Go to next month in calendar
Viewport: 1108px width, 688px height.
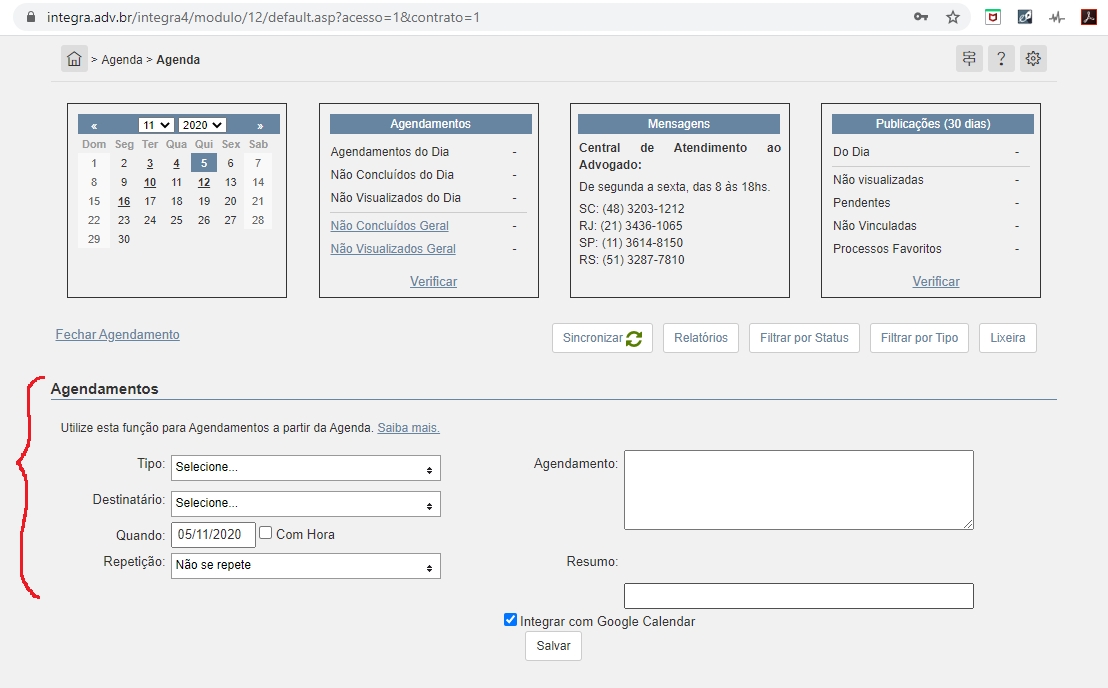(x=260, y=126)
